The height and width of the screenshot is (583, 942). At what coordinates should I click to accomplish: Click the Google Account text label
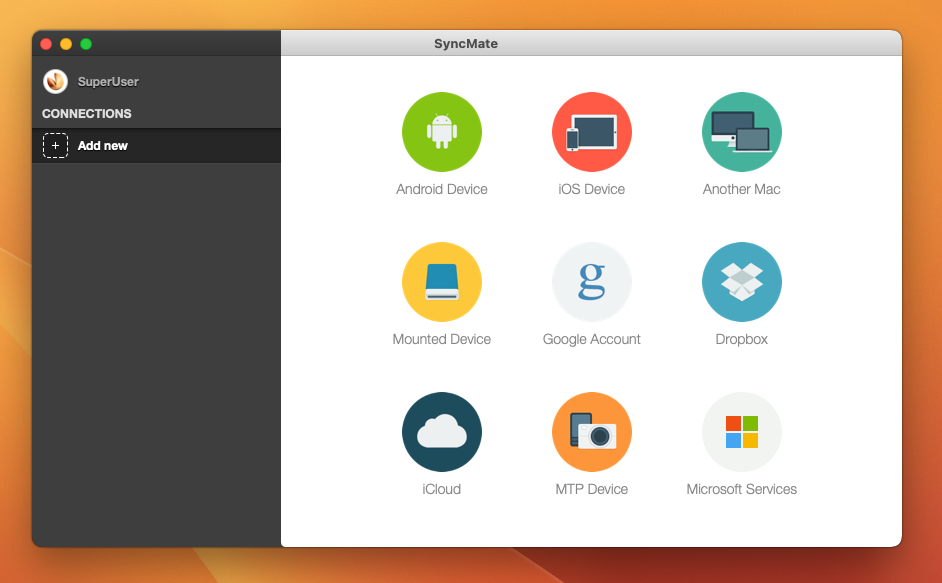point(591,340)
